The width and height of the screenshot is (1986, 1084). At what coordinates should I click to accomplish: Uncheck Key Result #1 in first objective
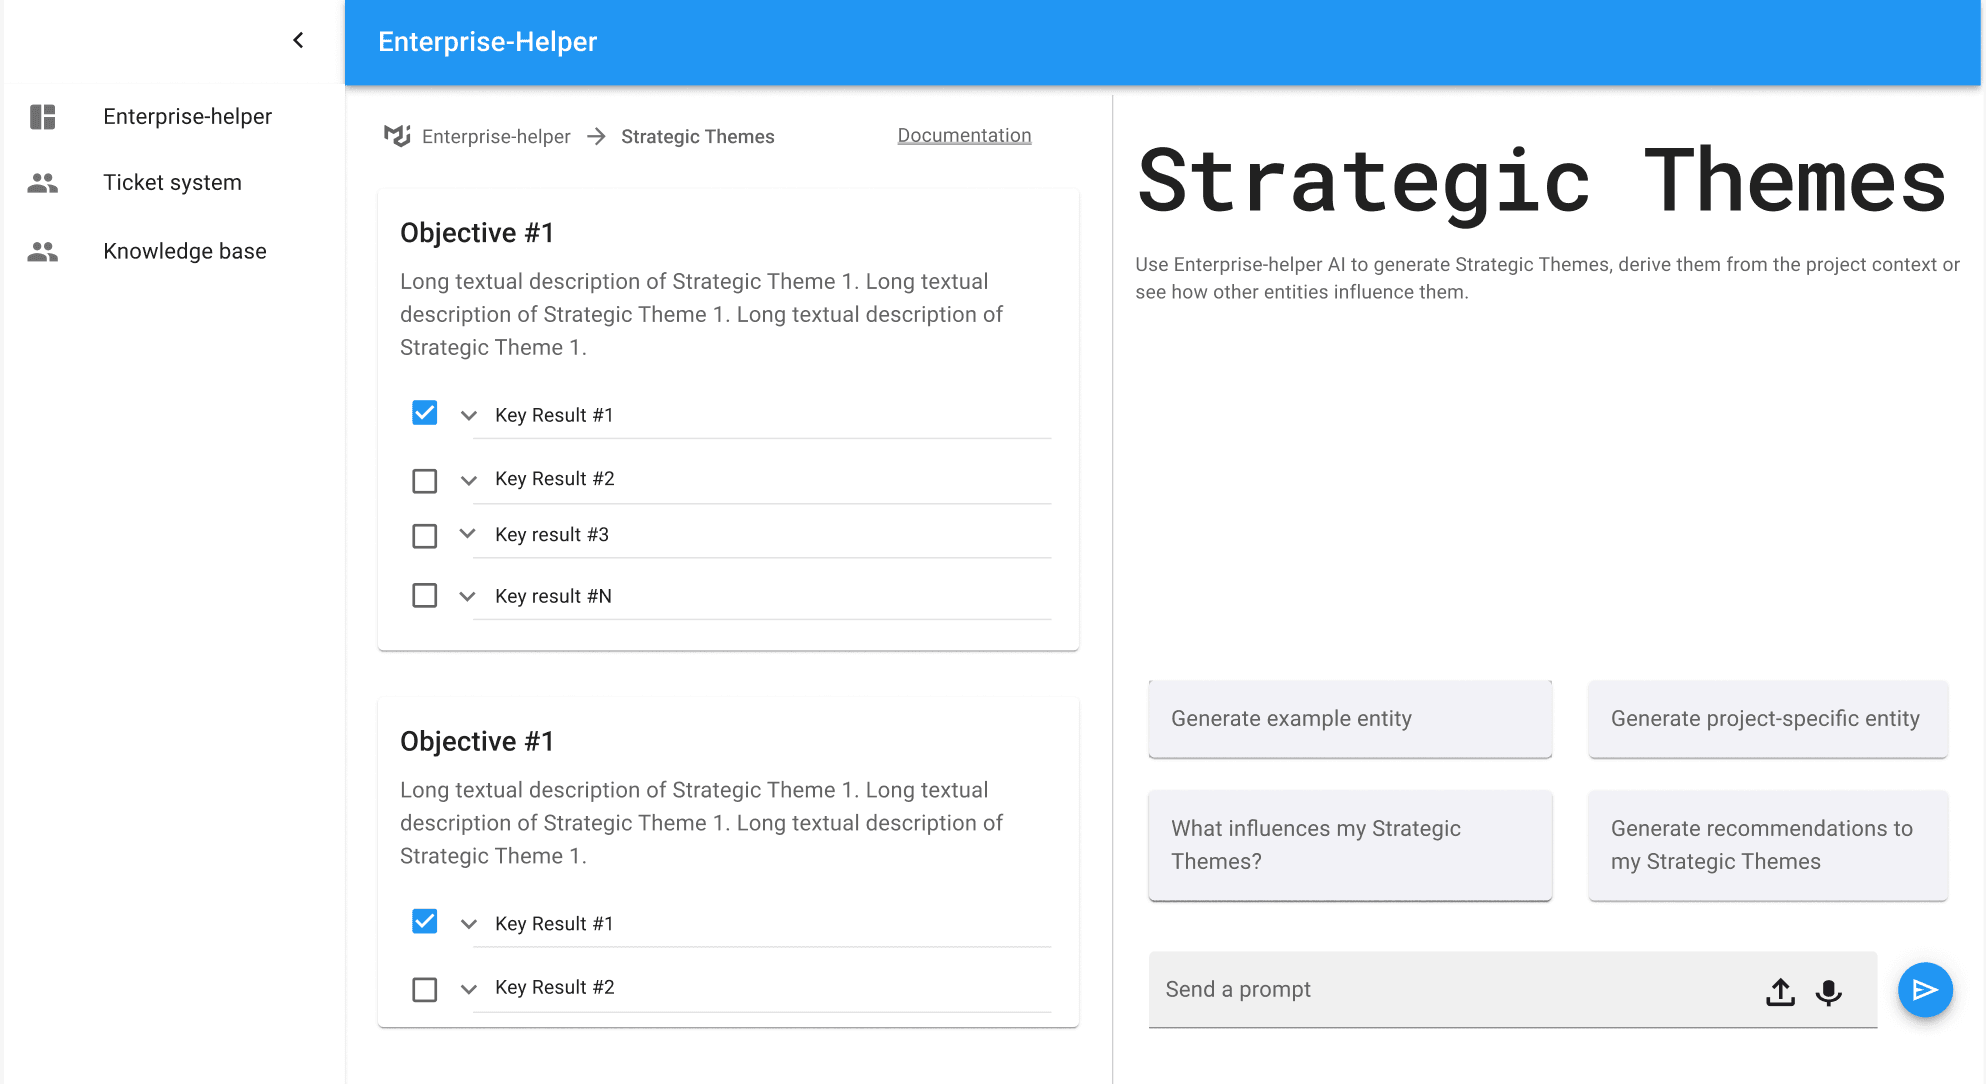(425, 413)
